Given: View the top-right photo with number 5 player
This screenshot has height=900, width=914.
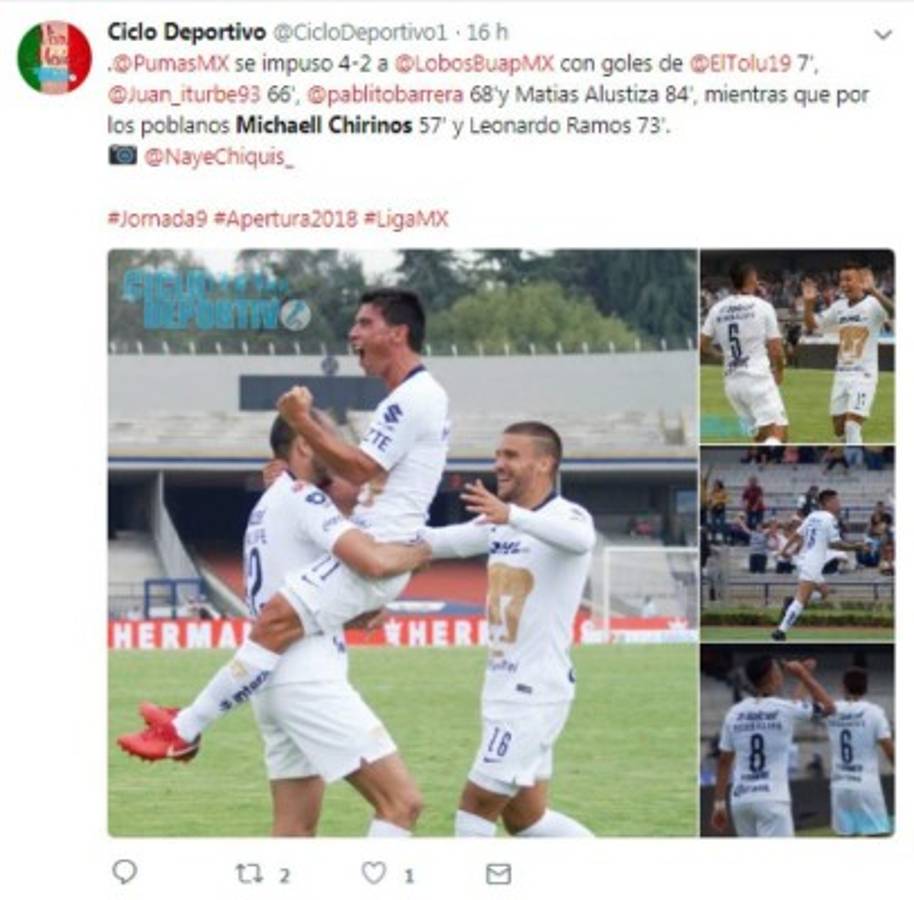Looking at the screenshot, I should pos(797,346).
